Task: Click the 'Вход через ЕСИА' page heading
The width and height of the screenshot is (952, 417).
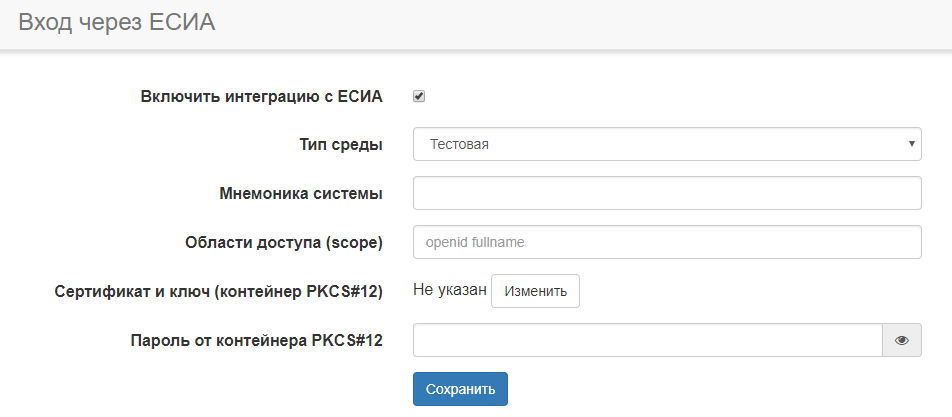Action: coord(117,22)
